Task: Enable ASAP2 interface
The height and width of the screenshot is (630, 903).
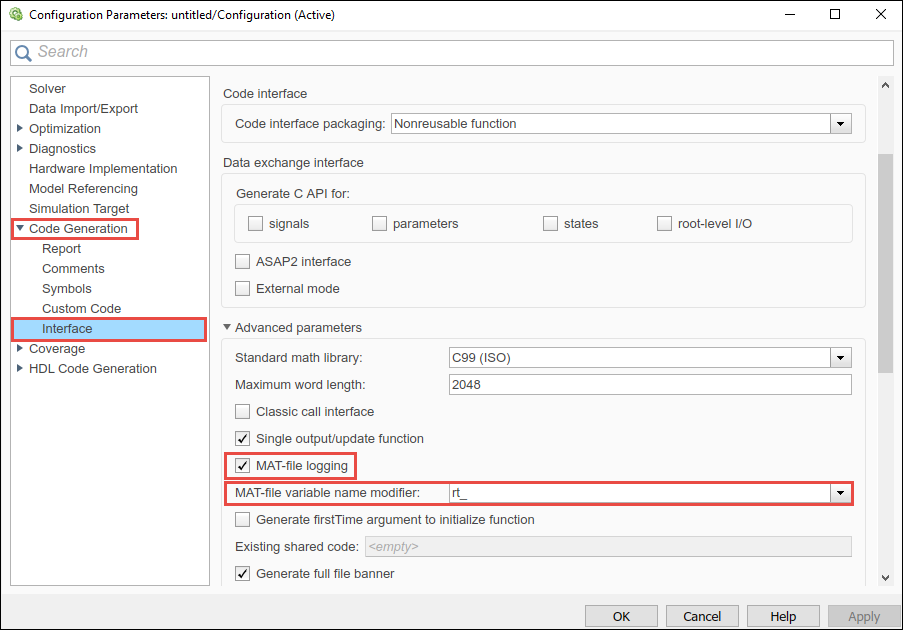Action: point(241,261)
